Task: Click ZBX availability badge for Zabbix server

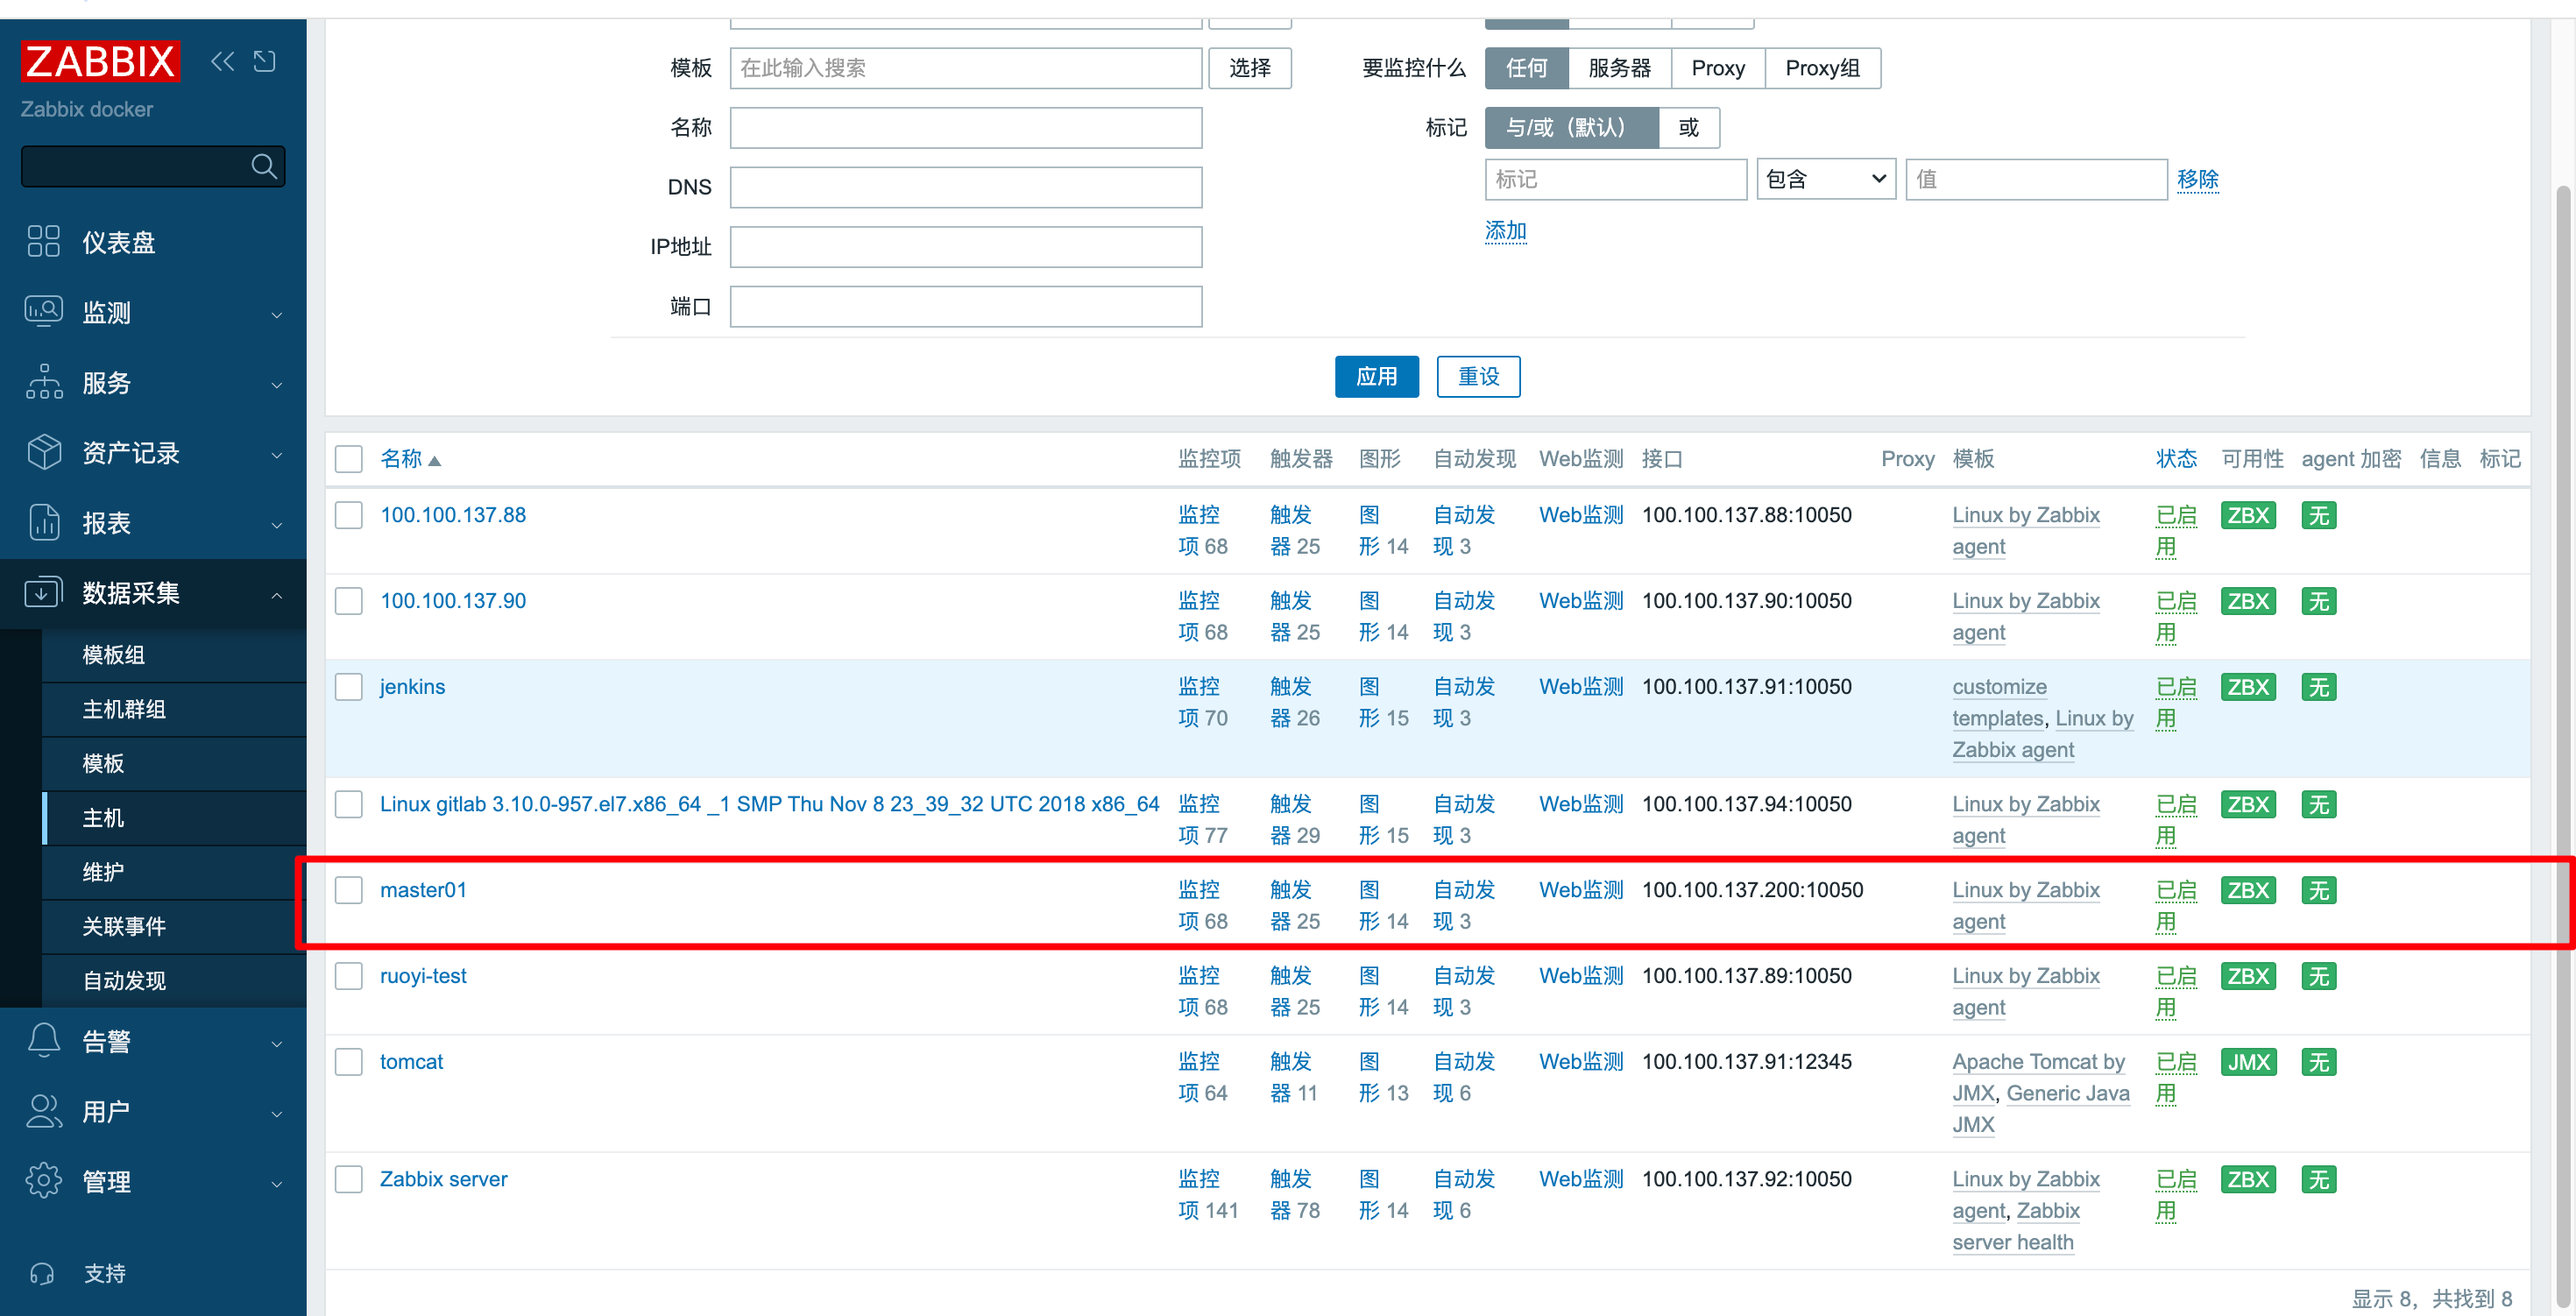Action: pyautogui.click(x=2248, y=1179)
